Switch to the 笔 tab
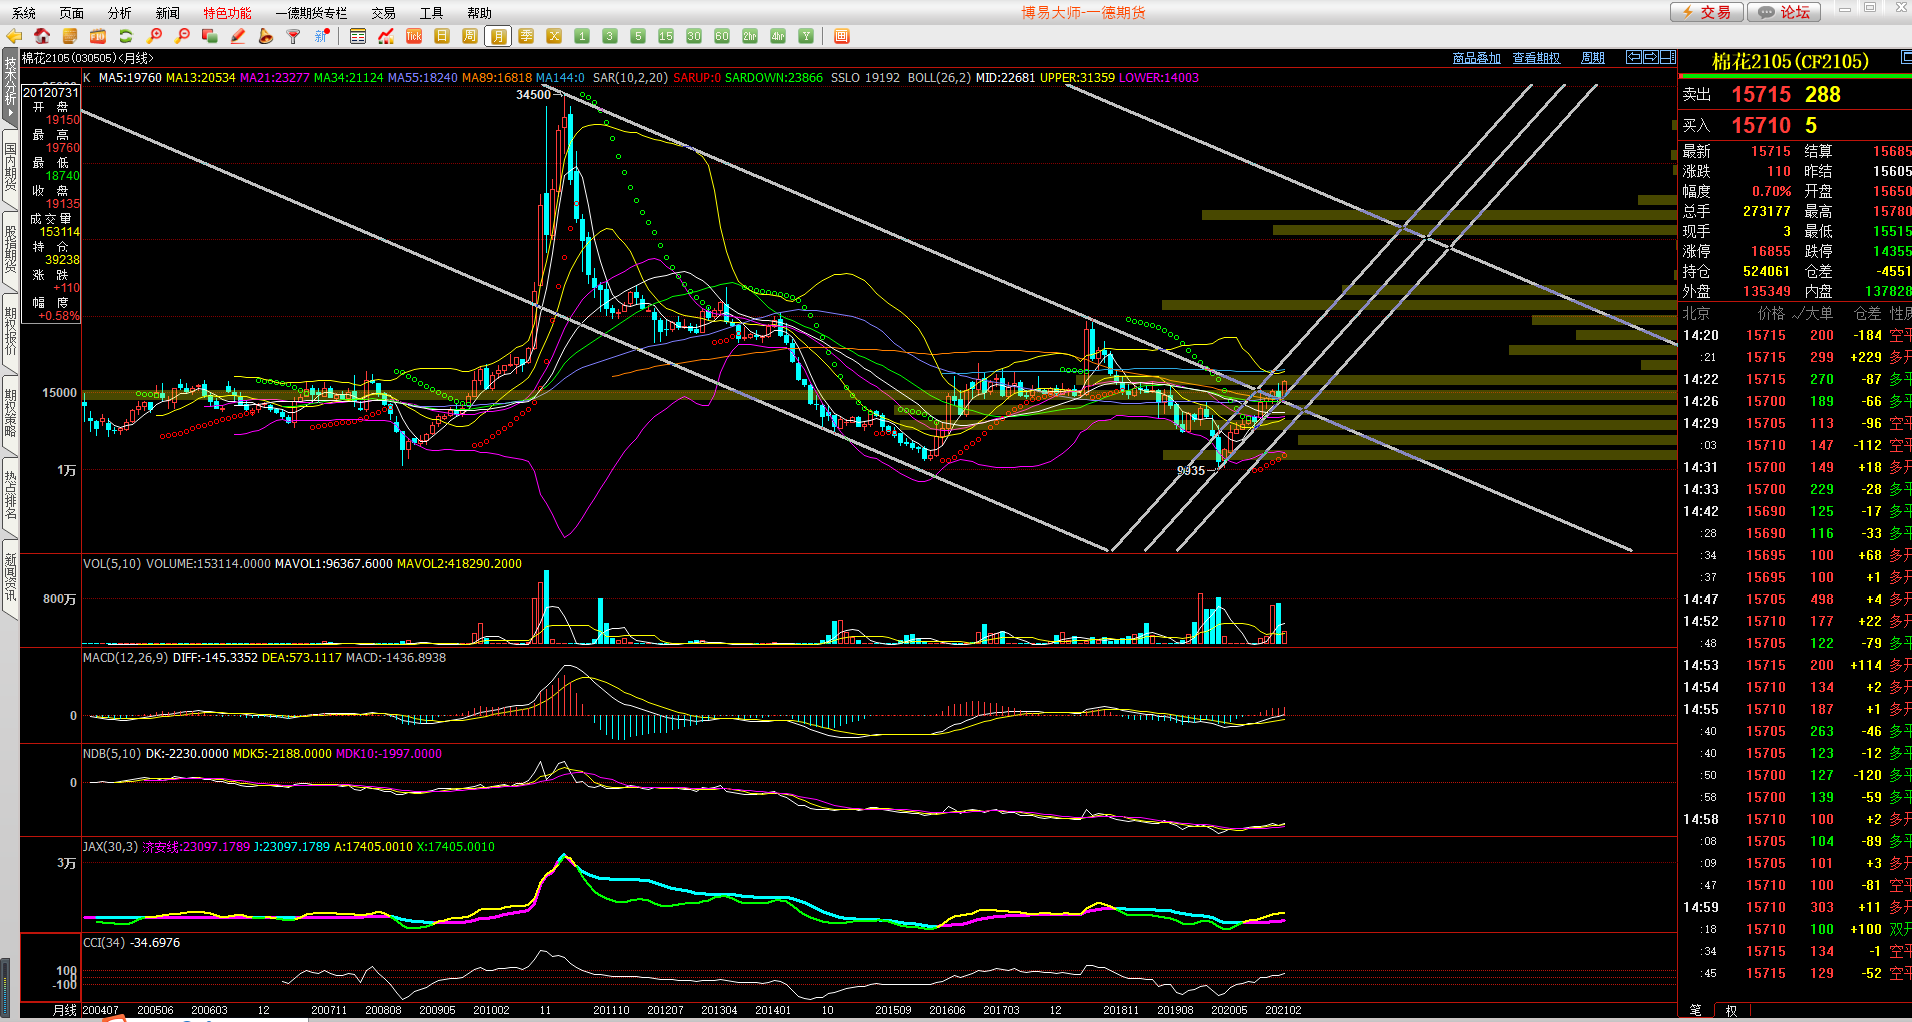 click(x=1695, y=1010)
